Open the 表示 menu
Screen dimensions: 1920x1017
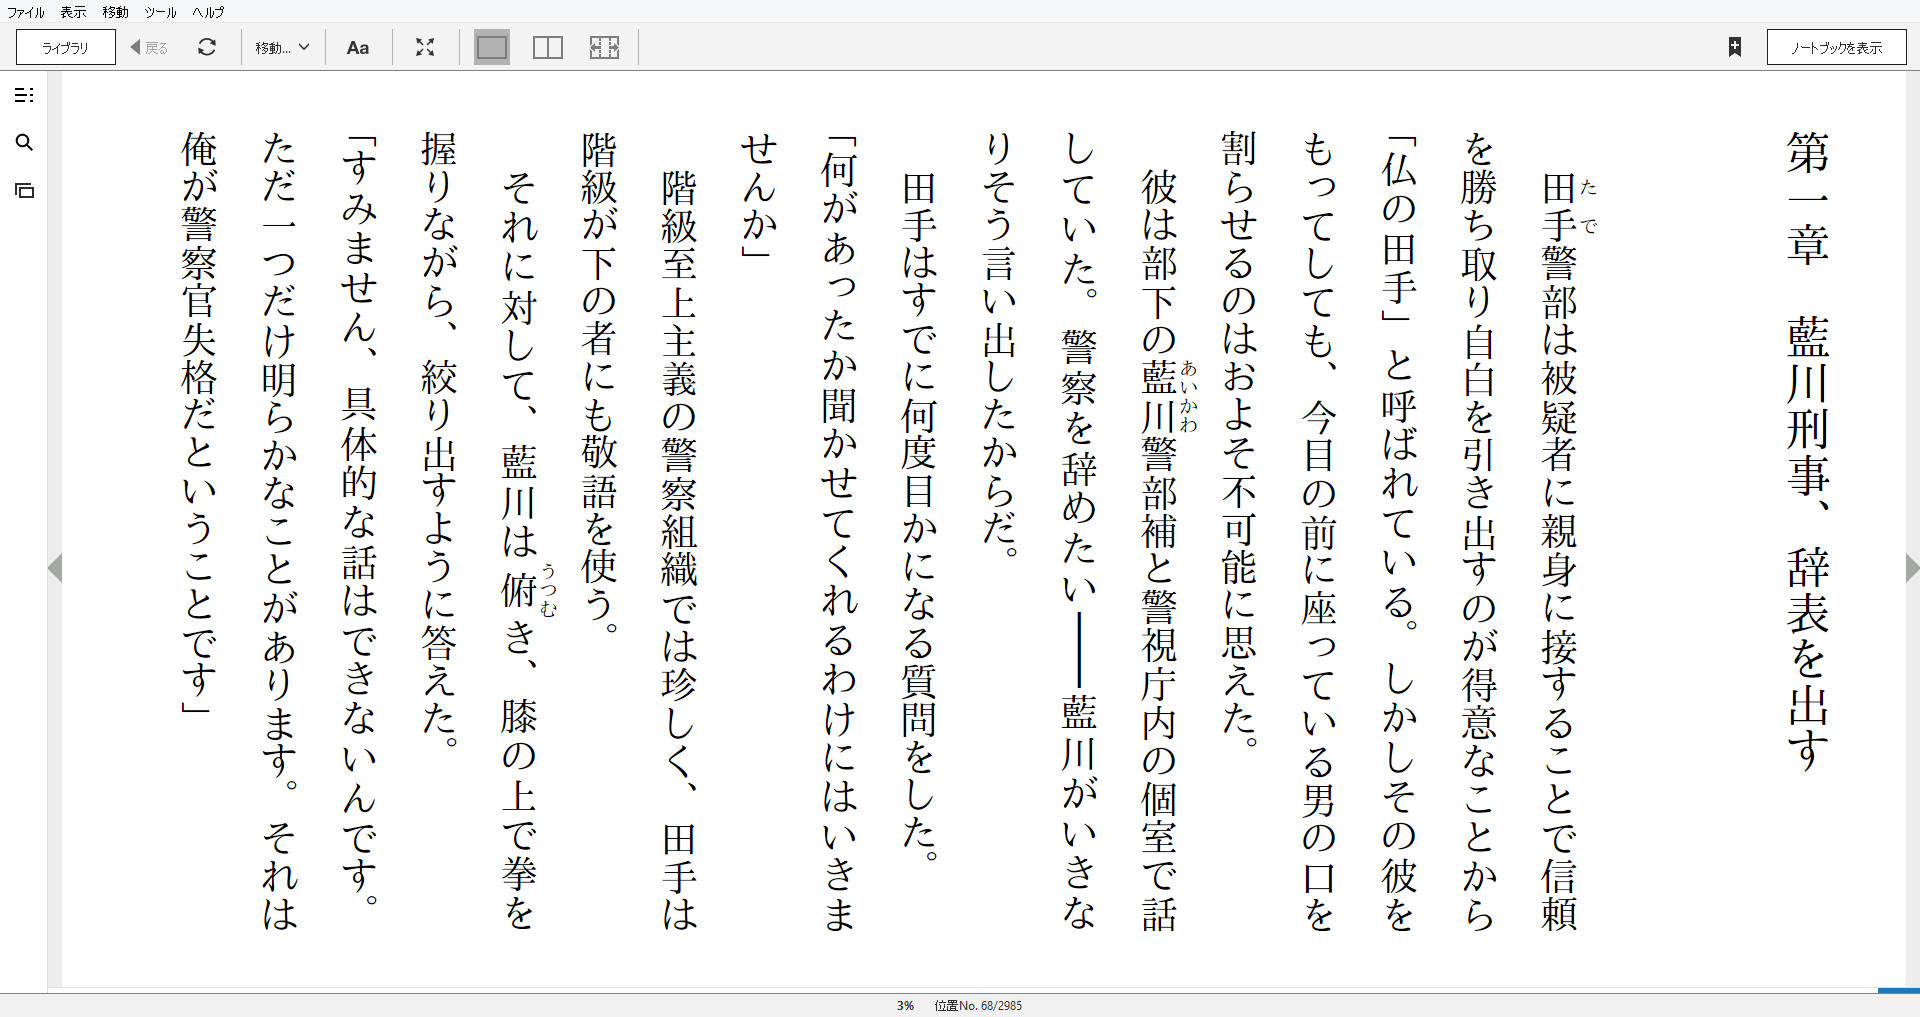tap(73, 12)
